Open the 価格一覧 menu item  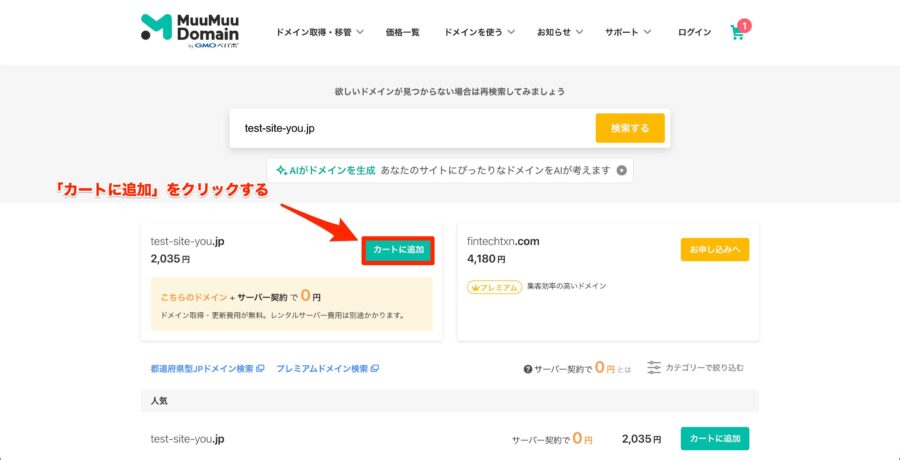coord(402,32)
